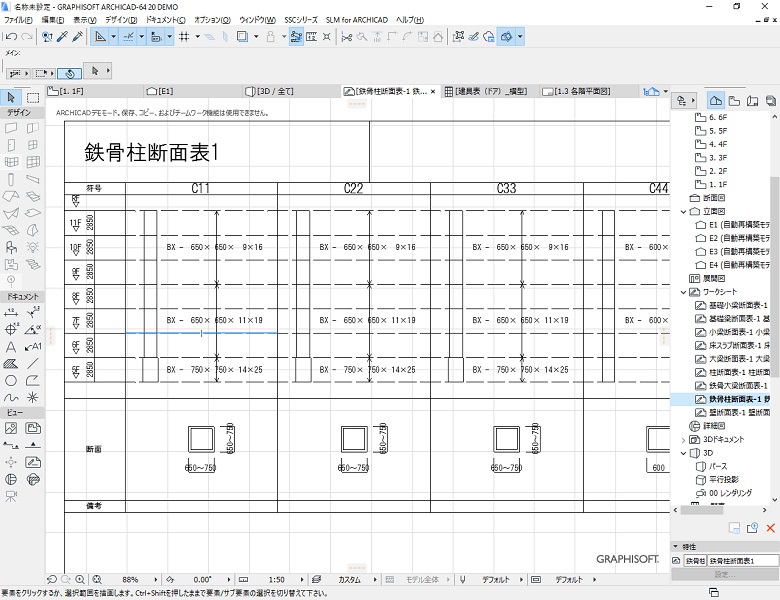Switch navigator to View Map icon

734,100
